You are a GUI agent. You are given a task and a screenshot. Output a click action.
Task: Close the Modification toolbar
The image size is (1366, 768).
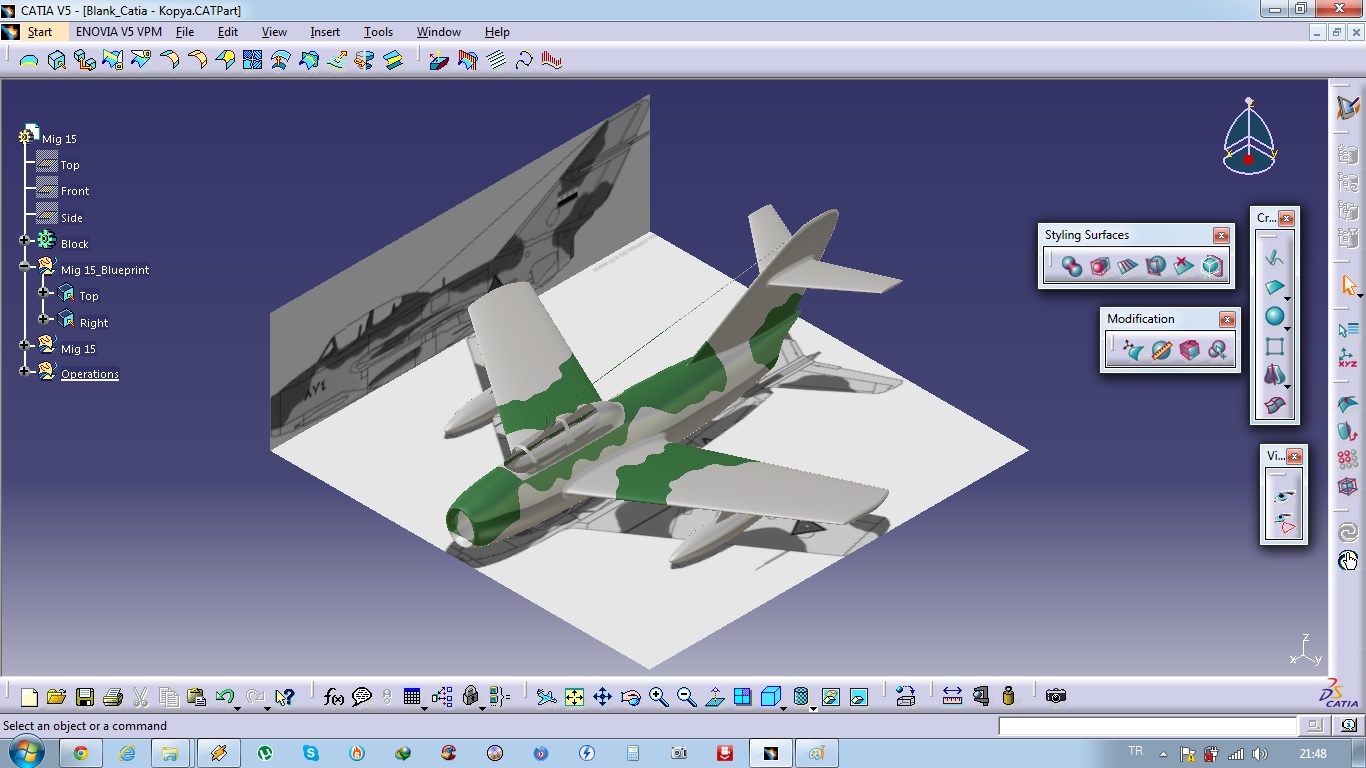(x=1227, y=319)
